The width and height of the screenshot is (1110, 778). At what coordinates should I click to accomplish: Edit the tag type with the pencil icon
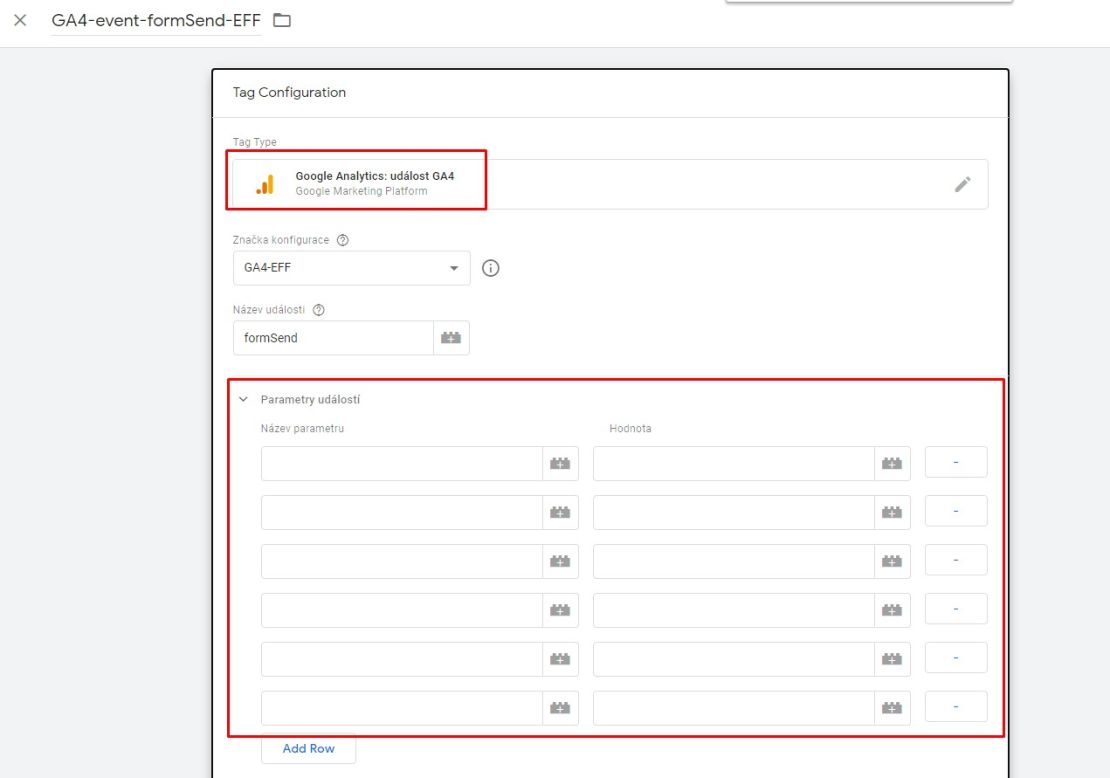962,184
